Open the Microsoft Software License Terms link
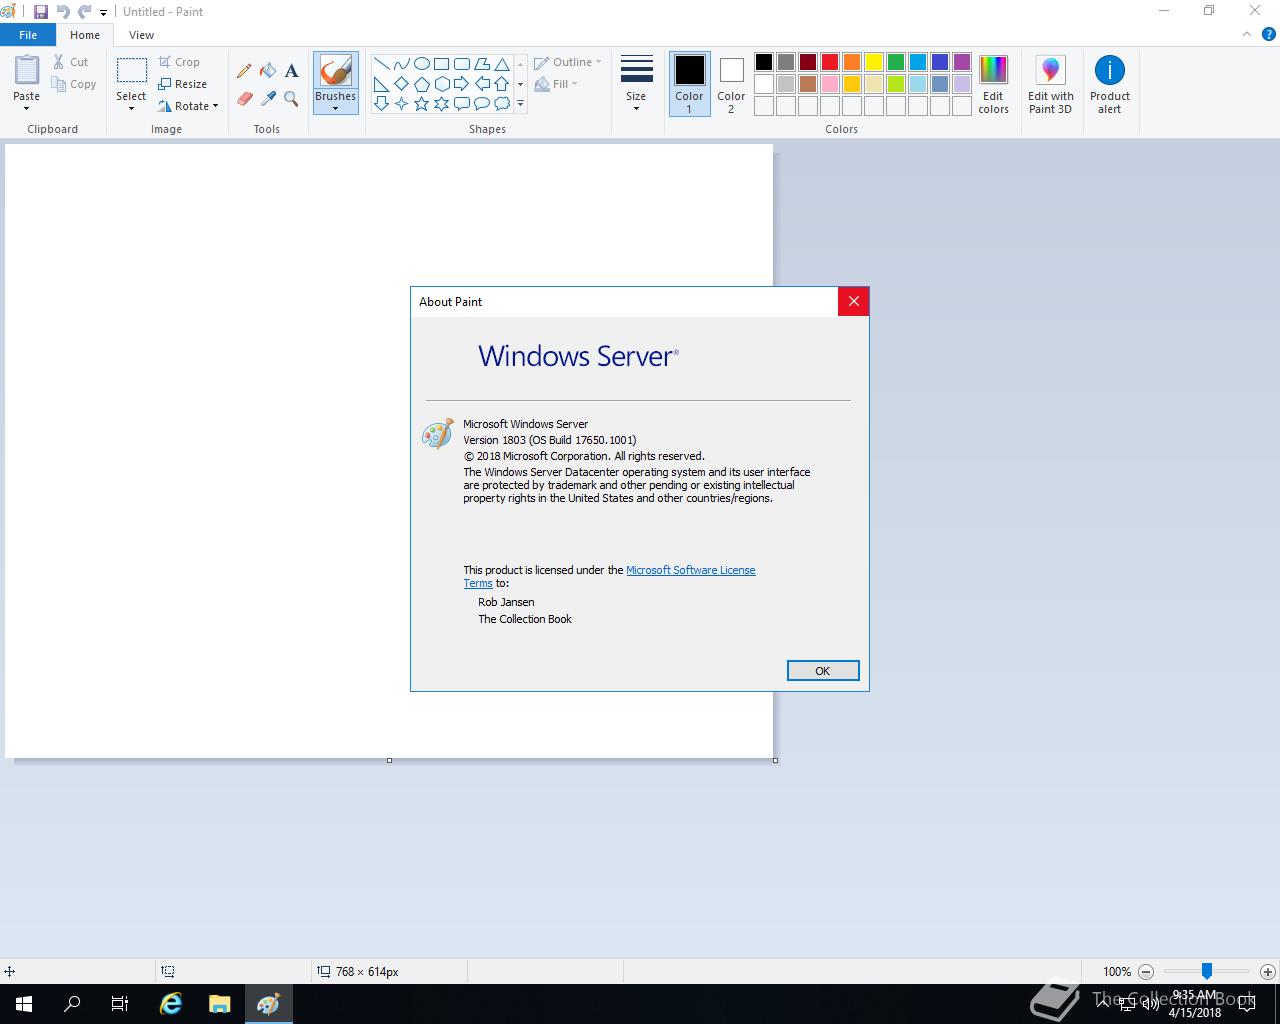 pyautogui.click(x=690, y=570)
